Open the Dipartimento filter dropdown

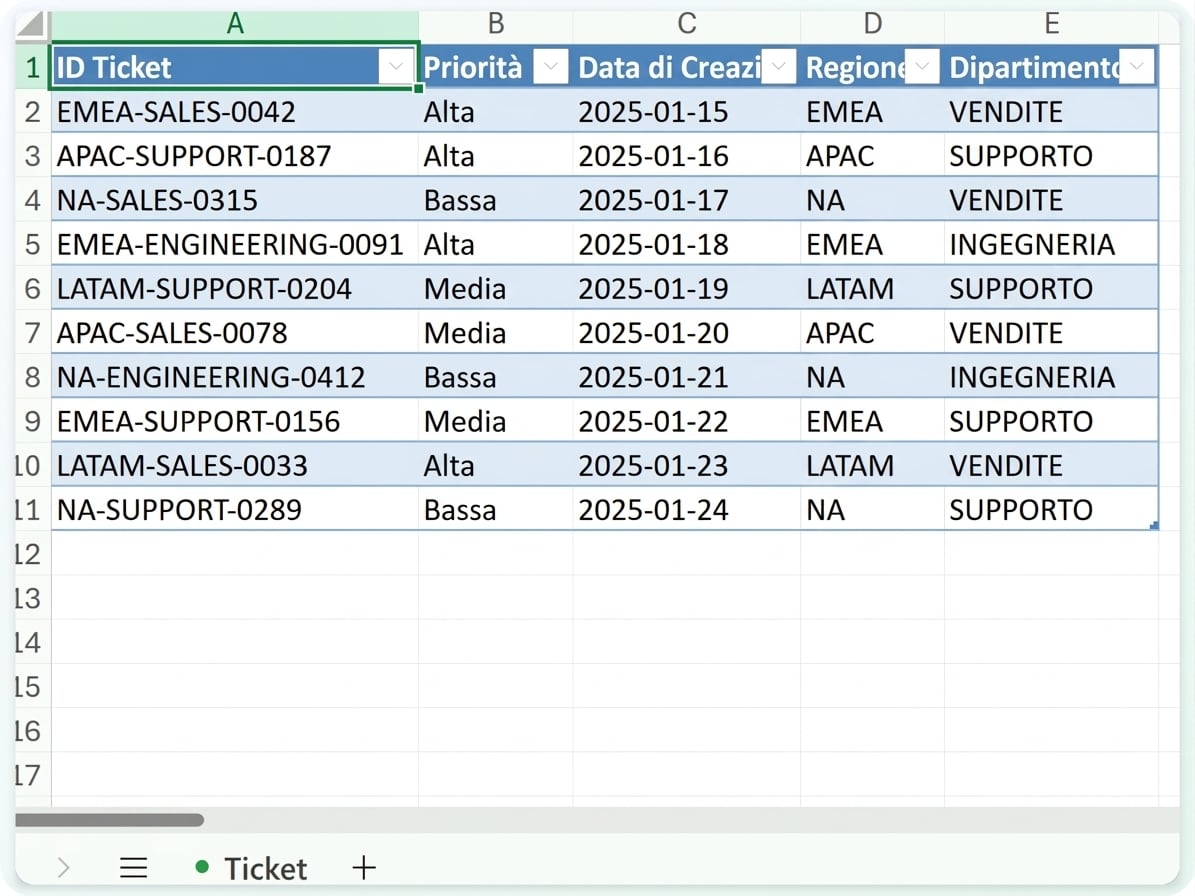click(1136, 67)
